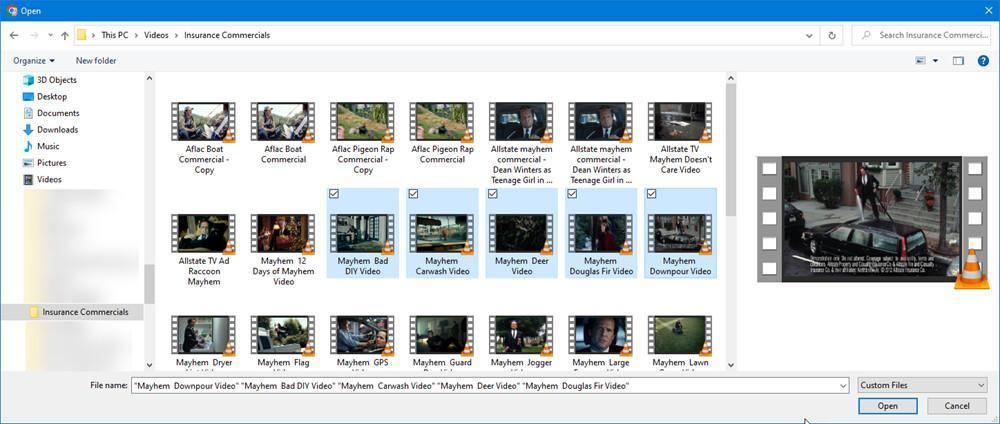
Task: Click Mayhem Bad DIY Video thumbnail
Action: tap(363, 234)
